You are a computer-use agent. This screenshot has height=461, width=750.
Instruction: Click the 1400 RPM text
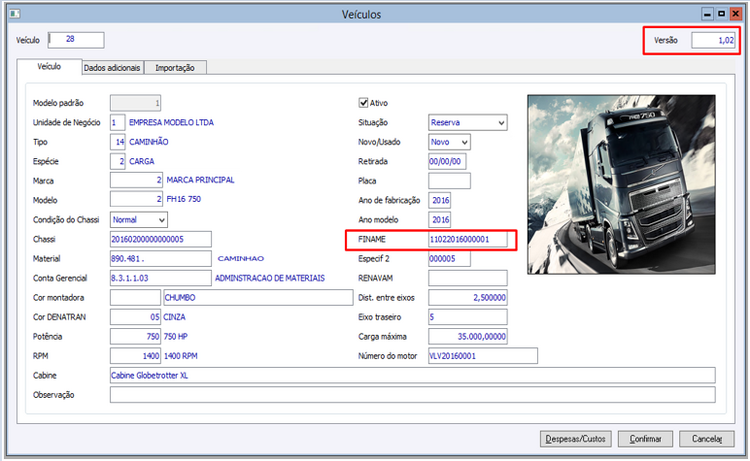click(x=181, y=356)
